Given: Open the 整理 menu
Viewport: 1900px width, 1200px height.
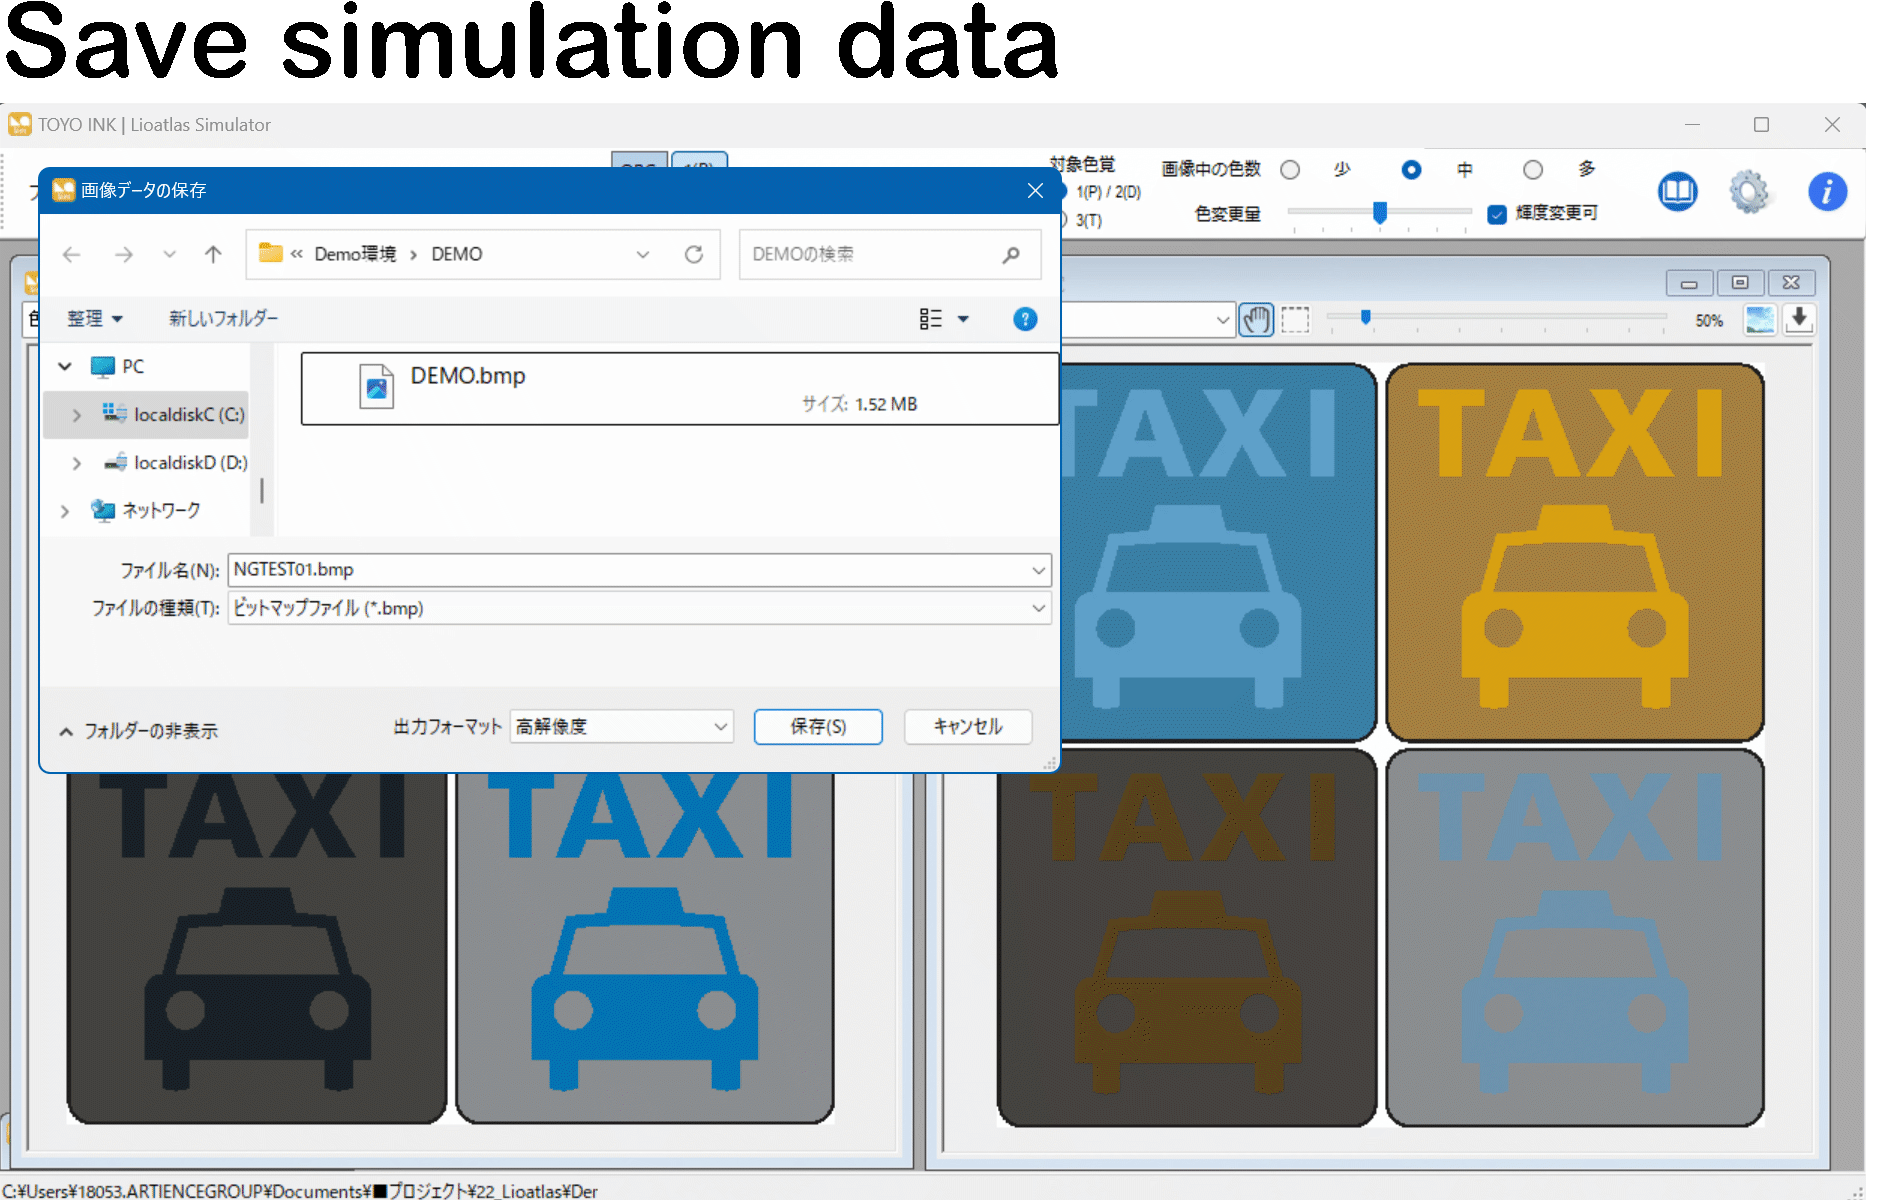Looking at the screenshot, I should point(95,319).
